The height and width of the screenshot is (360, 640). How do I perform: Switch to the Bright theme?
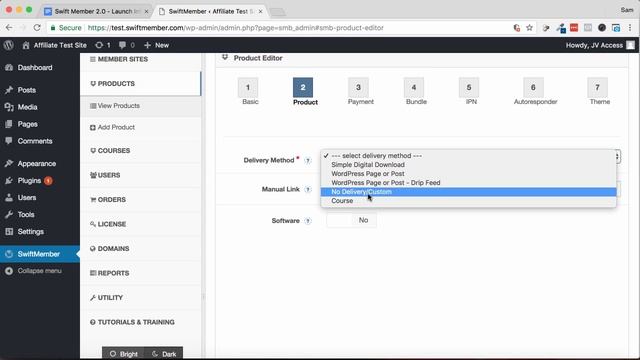123,353
